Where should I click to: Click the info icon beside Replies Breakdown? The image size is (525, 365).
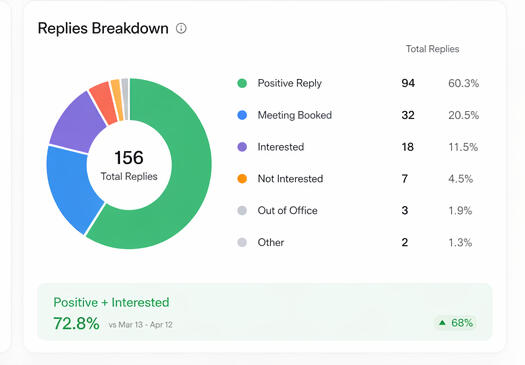[181, 28]
